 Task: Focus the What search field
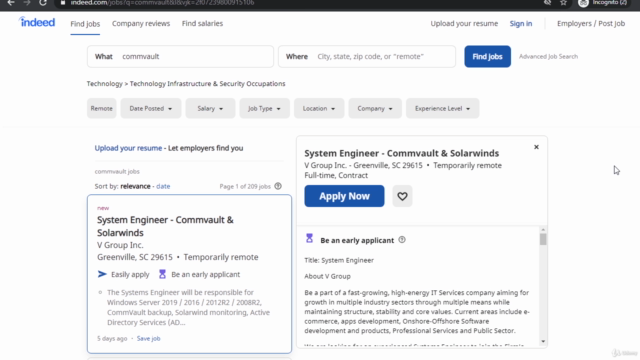[x=180, y=56]
